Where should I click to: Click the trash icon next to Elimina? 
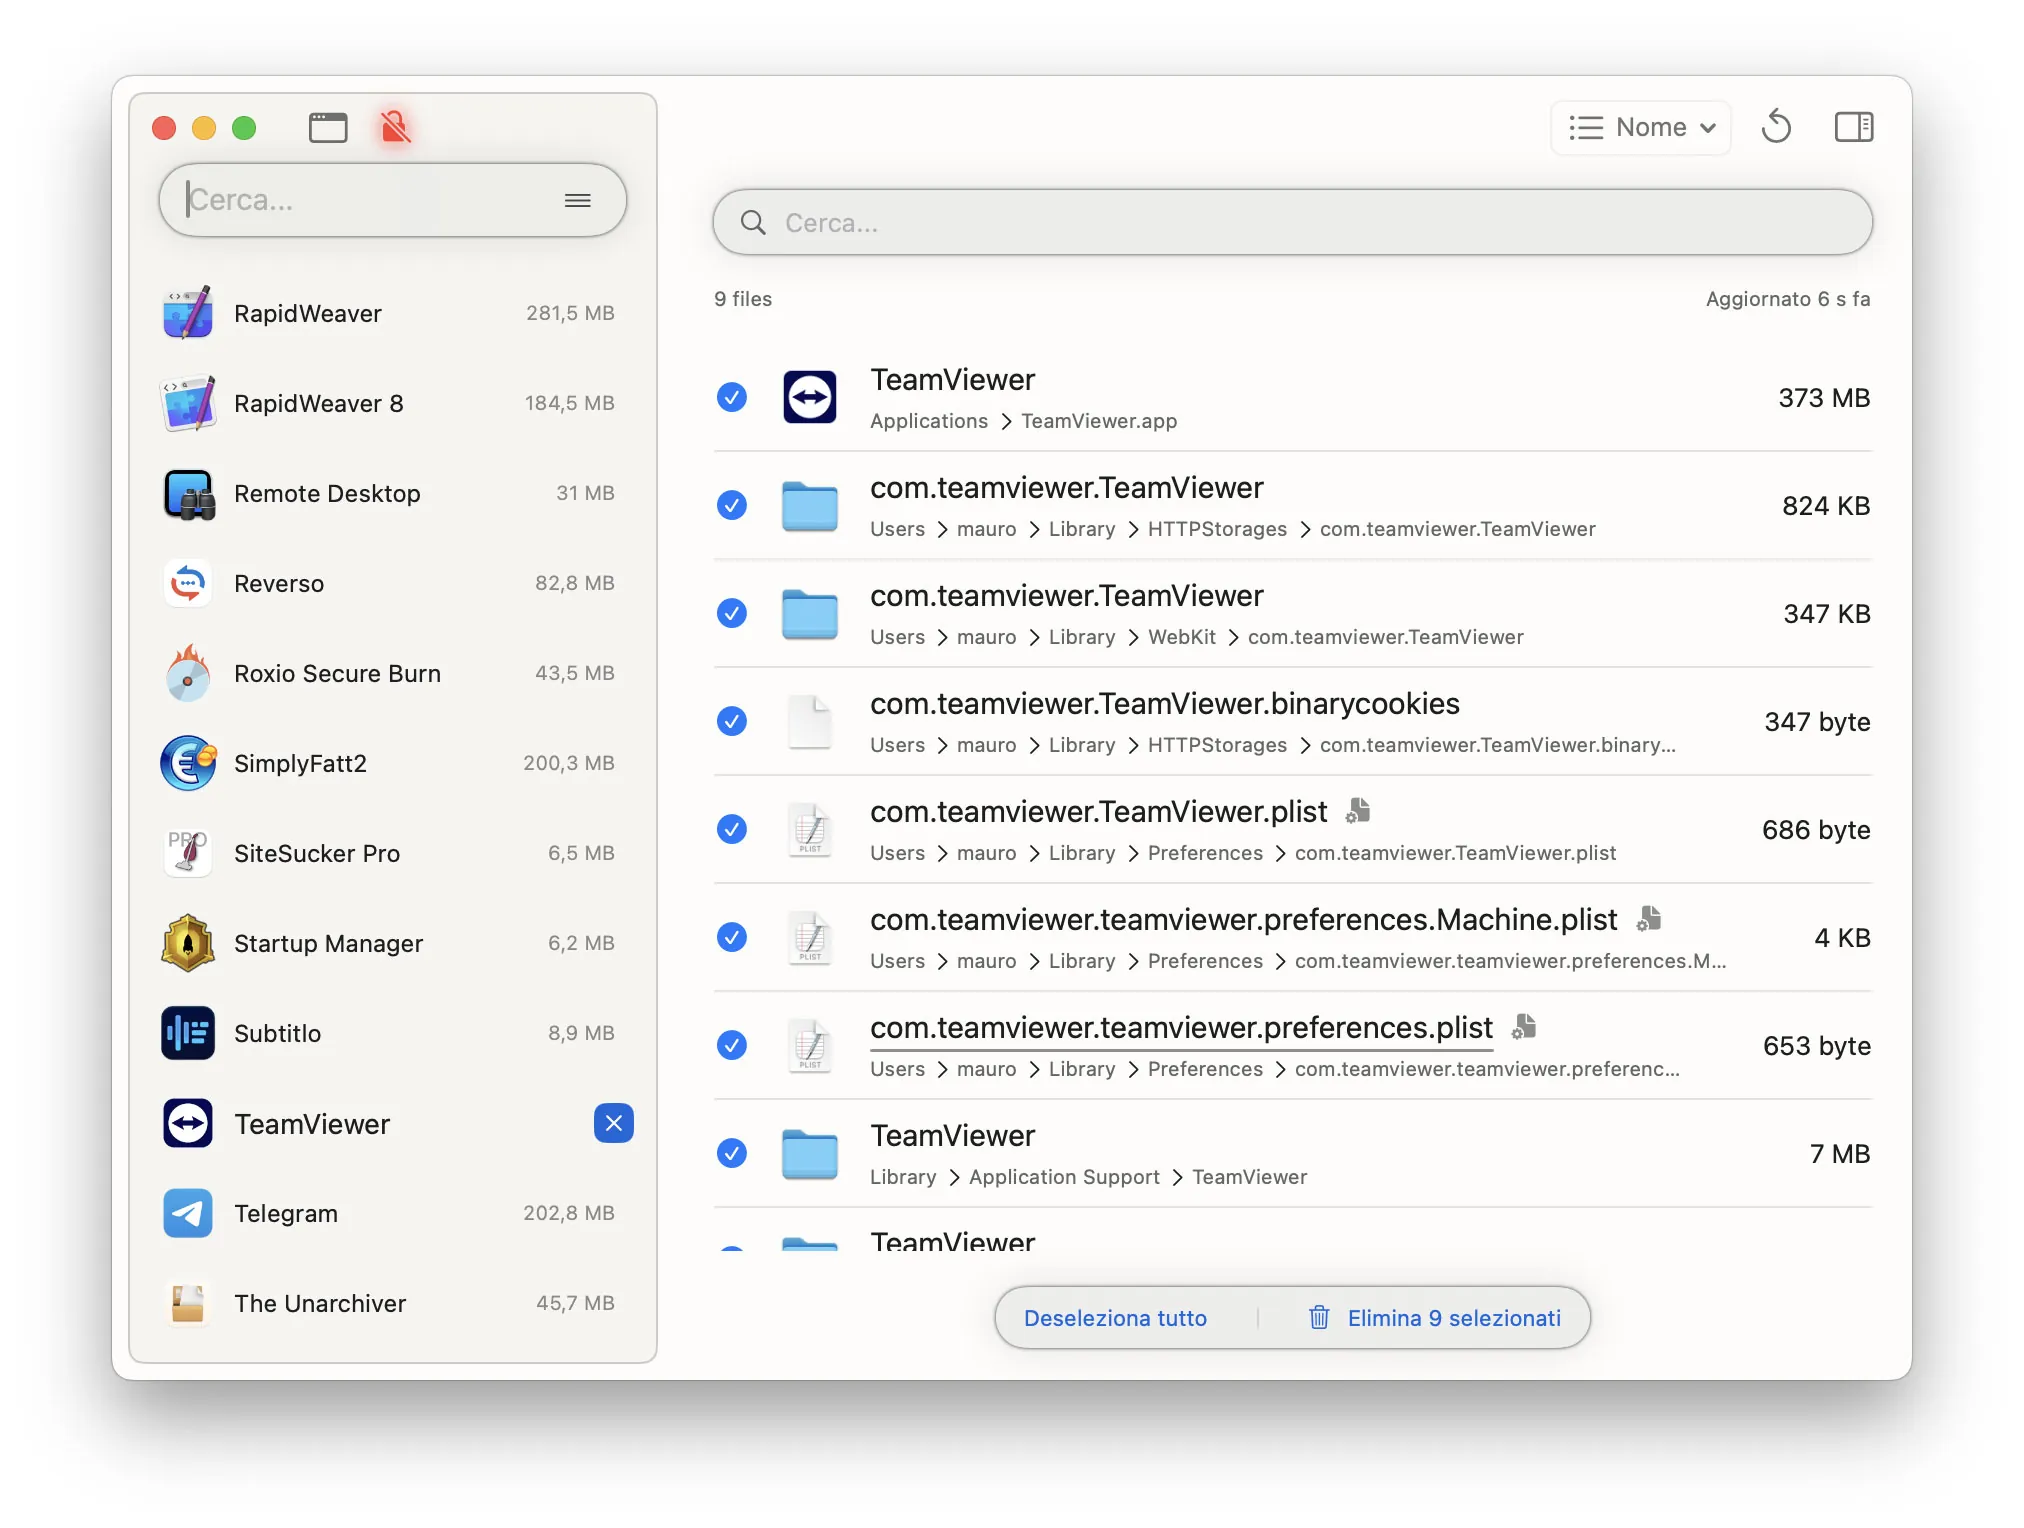[x=1319, y=1318]
